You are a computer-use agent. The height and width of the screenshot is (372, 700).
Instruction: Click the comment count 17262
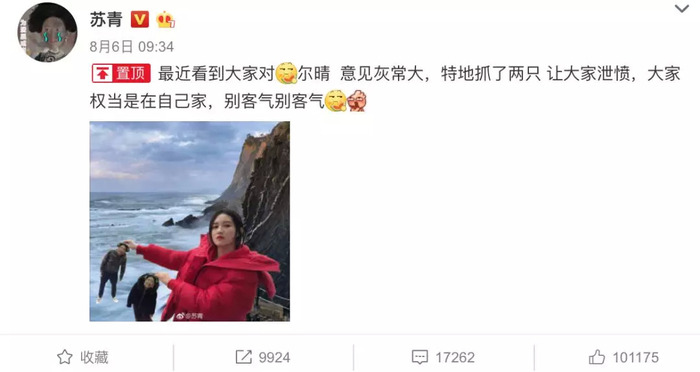pos(454,357)
